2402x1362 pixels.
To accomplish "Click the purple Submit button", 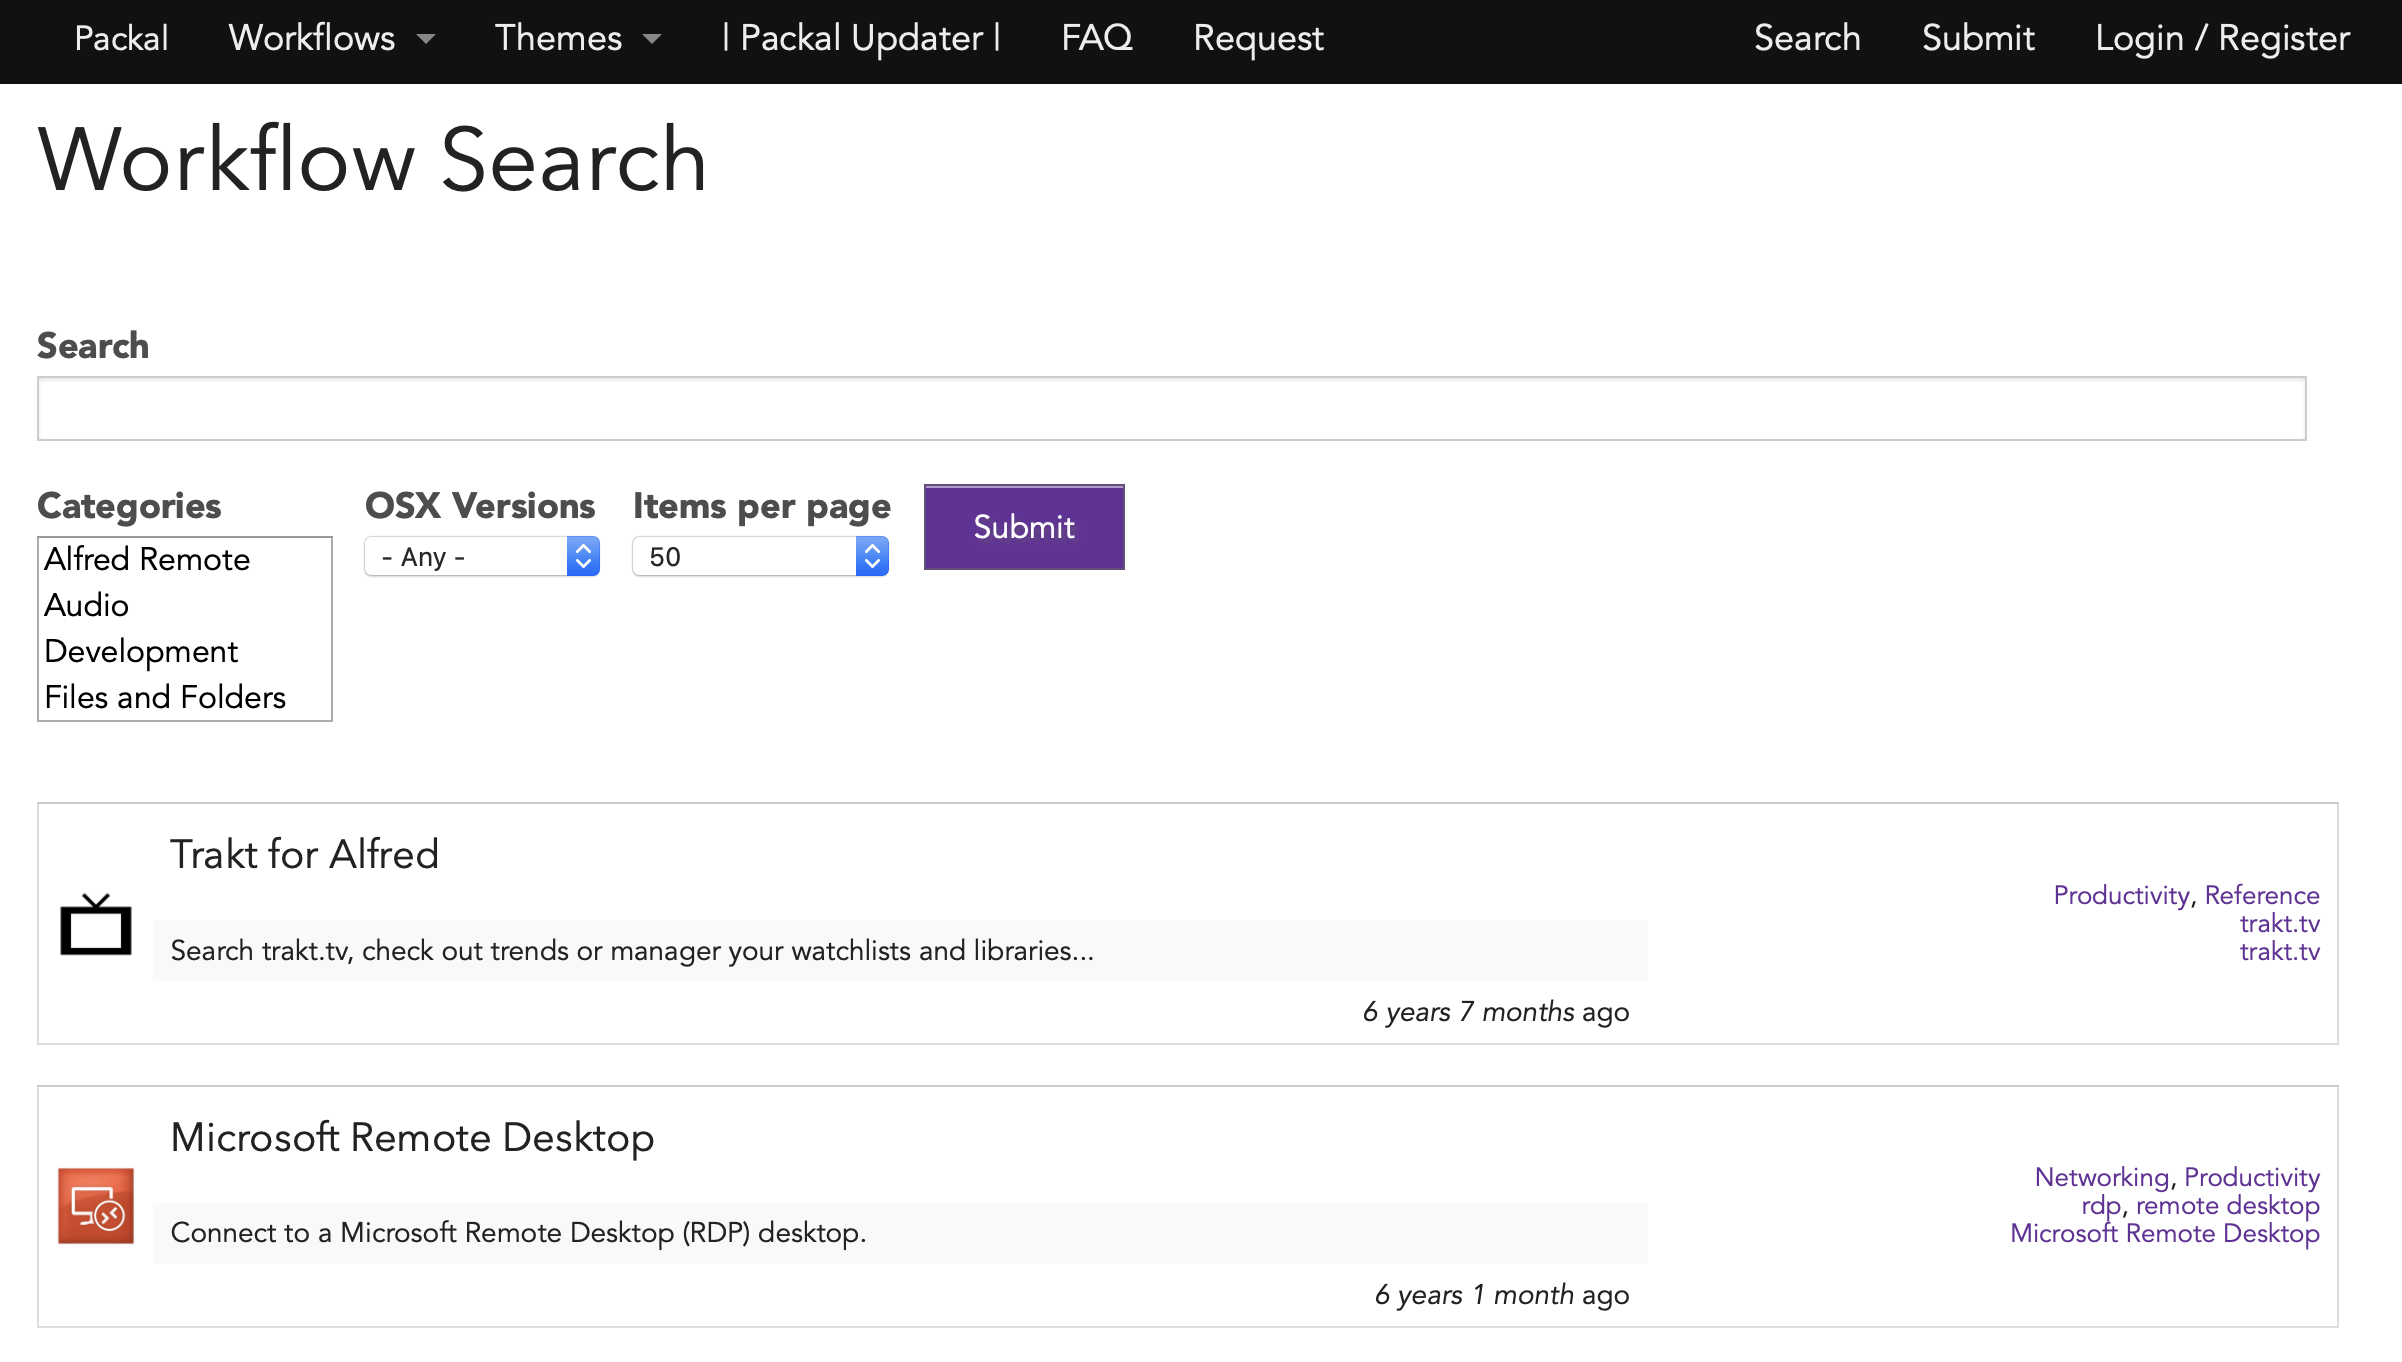I will click(1024, 527).
